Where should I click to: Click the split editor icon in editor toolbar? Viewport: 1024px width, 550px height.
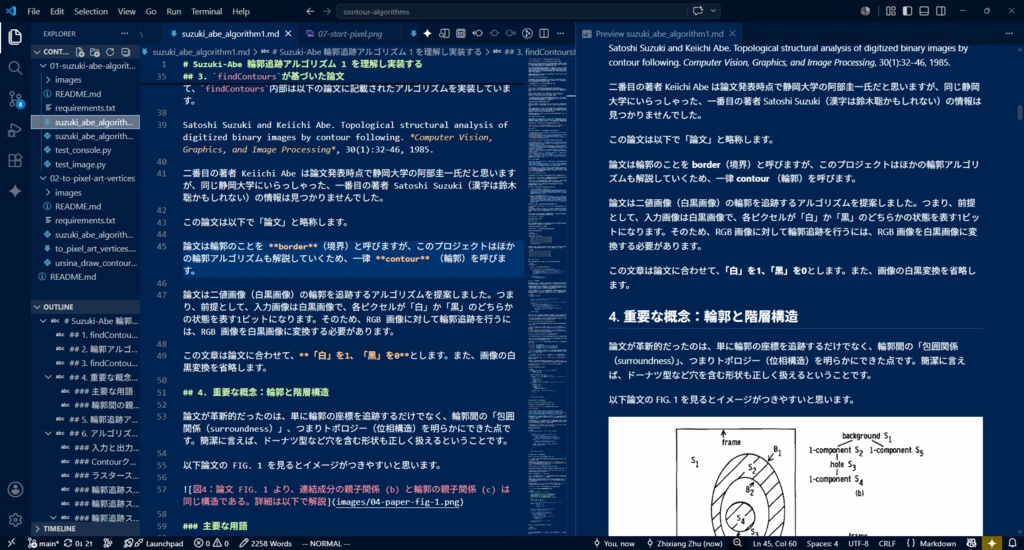click(x=544, y=33)
